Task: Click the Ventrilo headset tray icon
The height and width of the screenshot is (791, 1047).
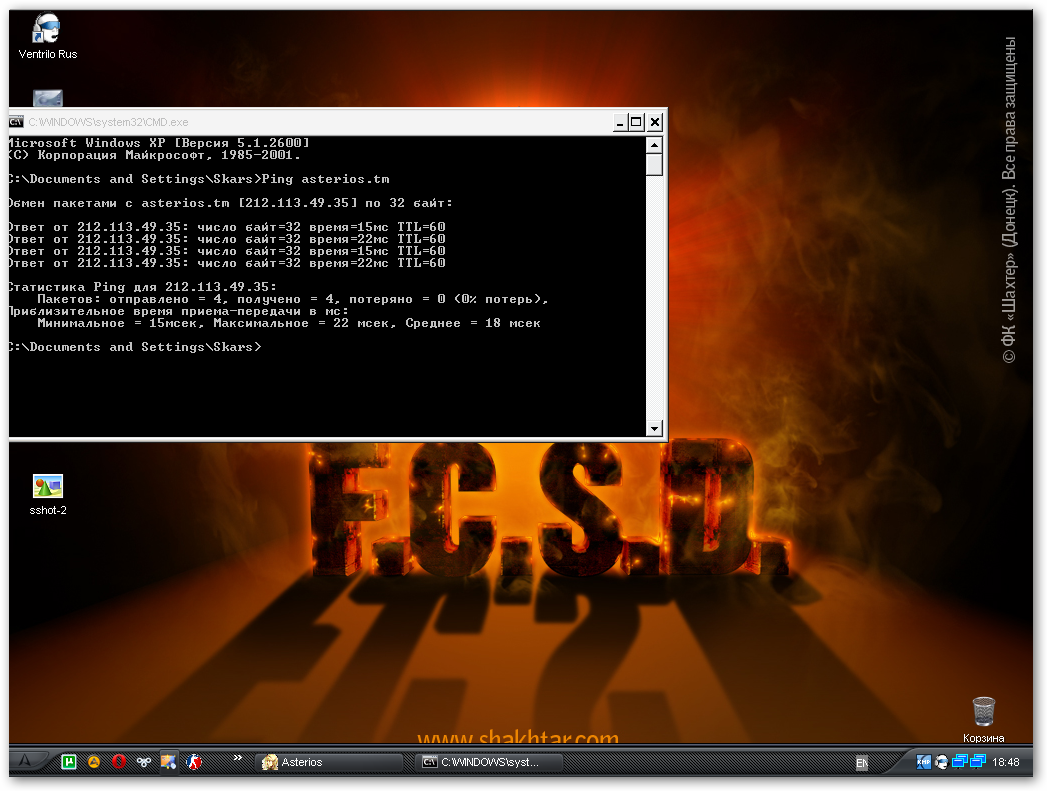Action: [941, 762]
